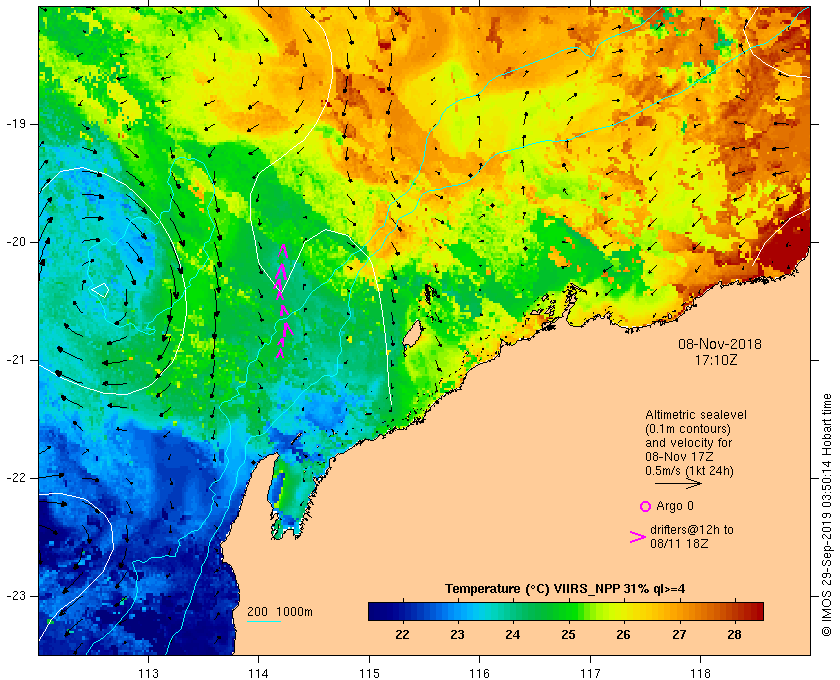Click the '(0.1m contours)' legend line
Image resolution: width=840 pixels, height=680 pixels.
(688, 429)
